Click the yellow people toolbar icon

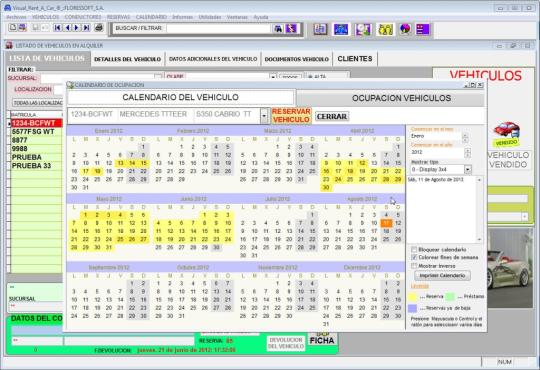pos(385,30)
